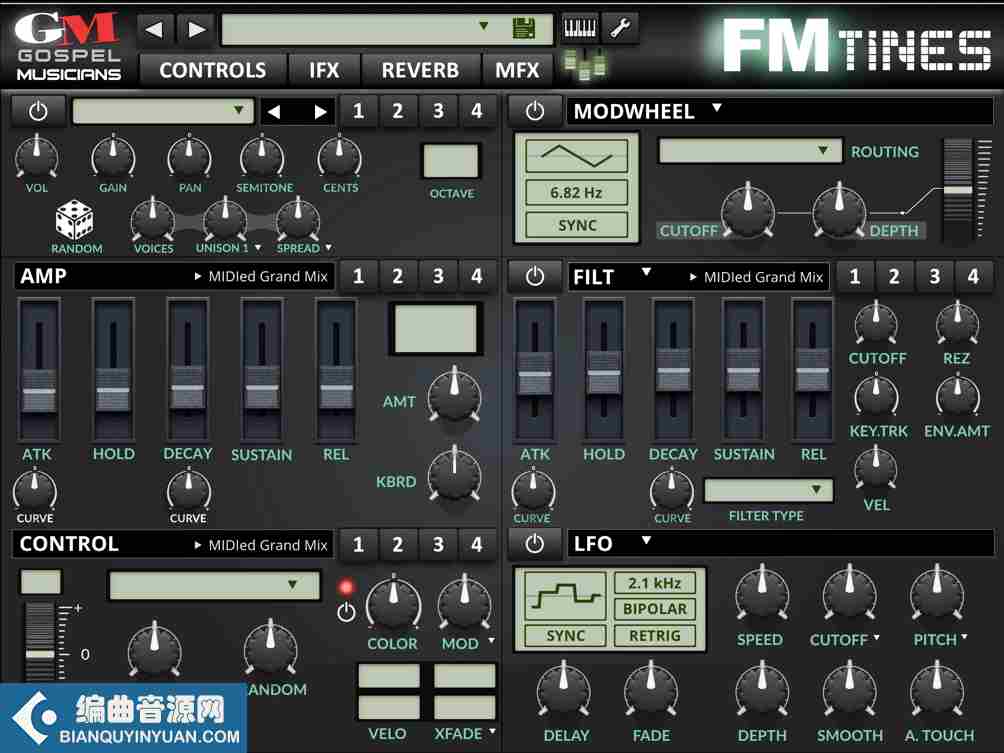1004x753 pixels.
Task: Switch to the MFX tab
Action: (x=517, y=69)
